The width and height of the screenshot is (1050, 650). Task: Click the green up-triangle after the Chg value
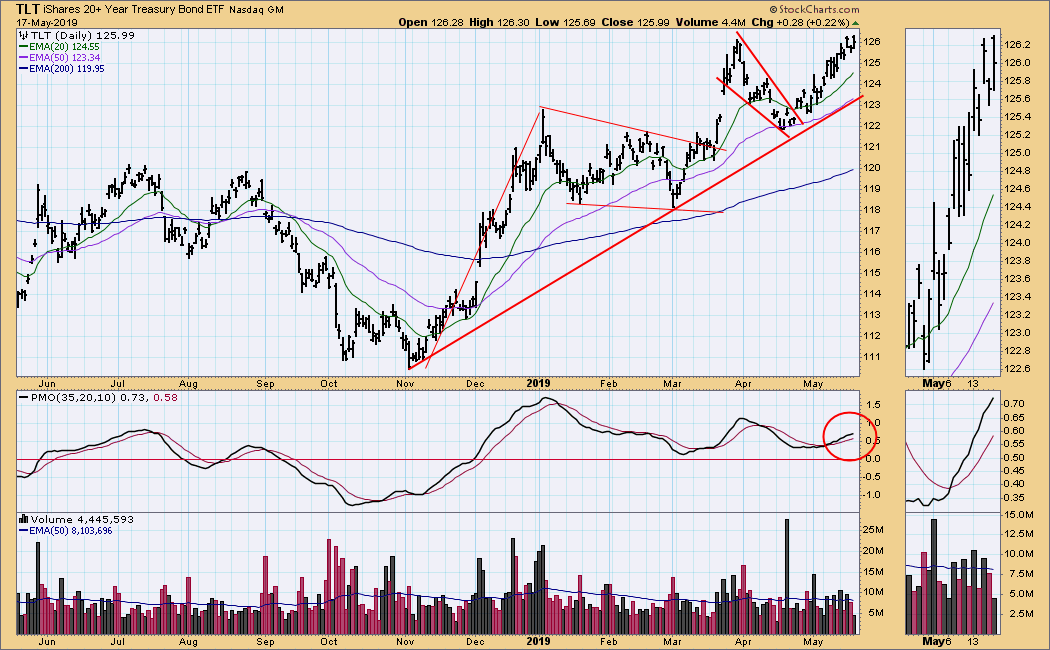tap(855, 23)
